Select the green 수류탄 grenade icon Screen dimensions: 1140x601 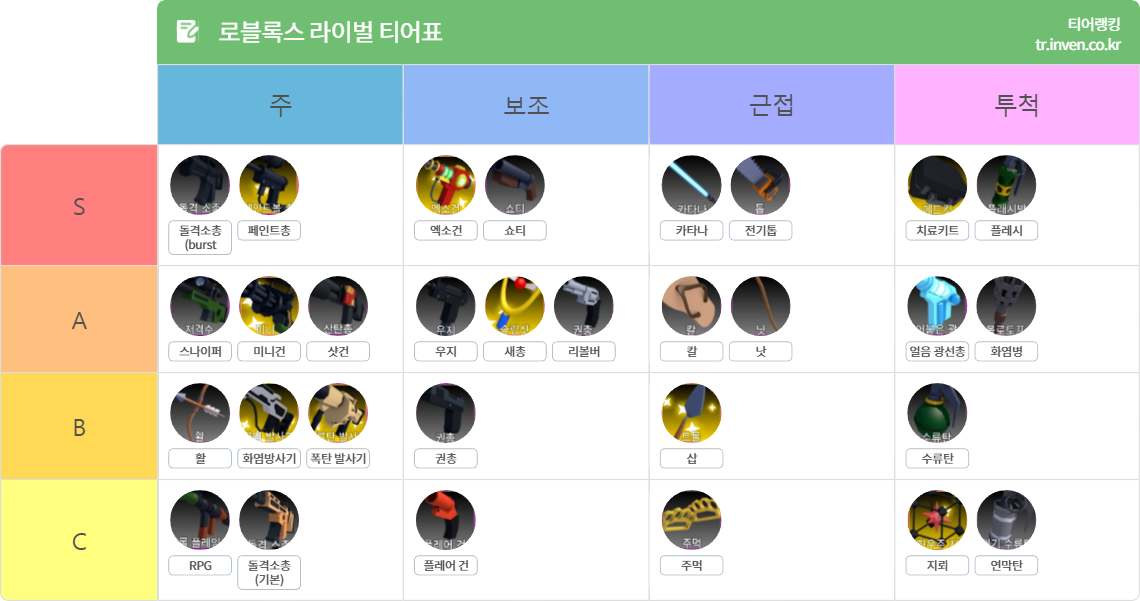click(937, 413)
